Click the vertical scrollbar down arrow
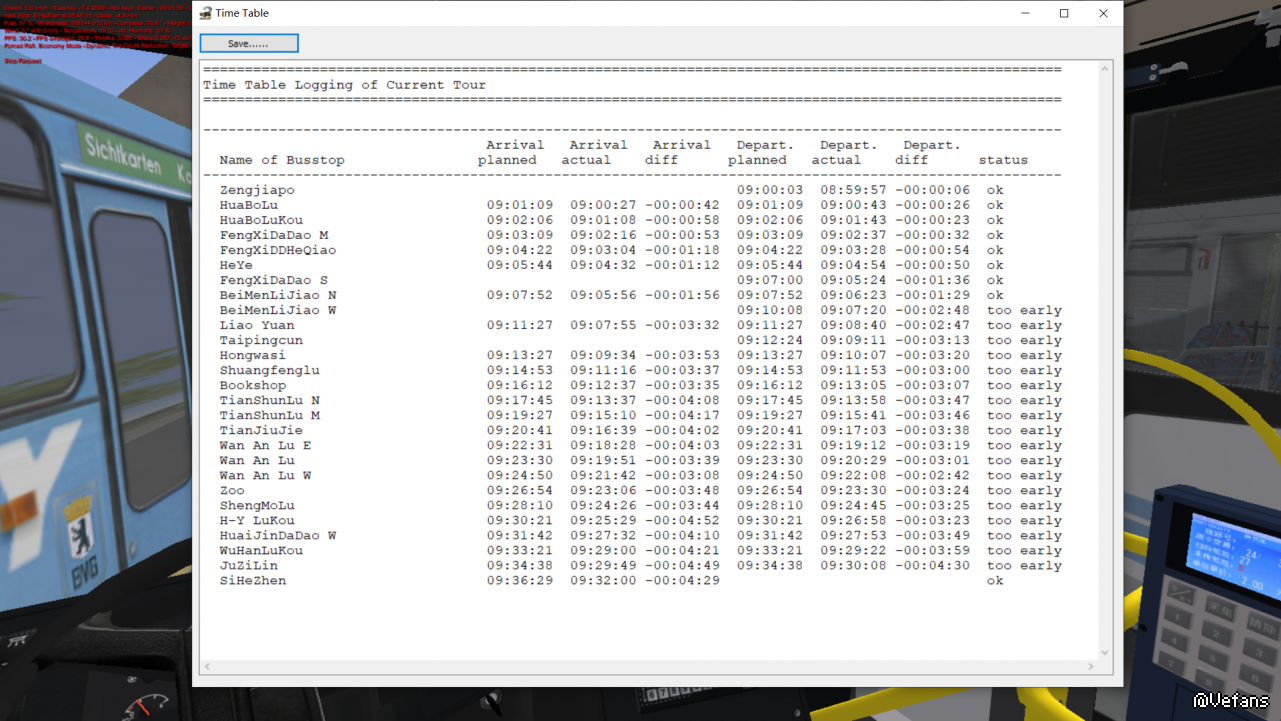 1105,652
